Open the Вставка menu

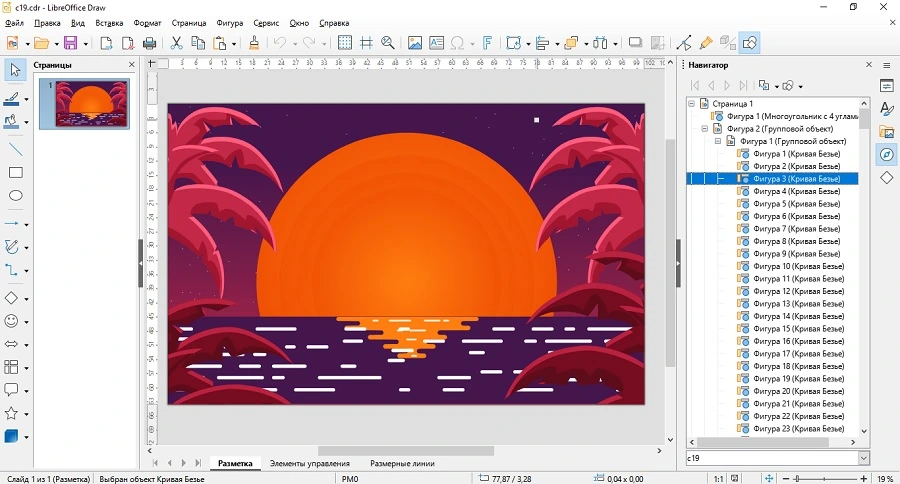[109, 23]
